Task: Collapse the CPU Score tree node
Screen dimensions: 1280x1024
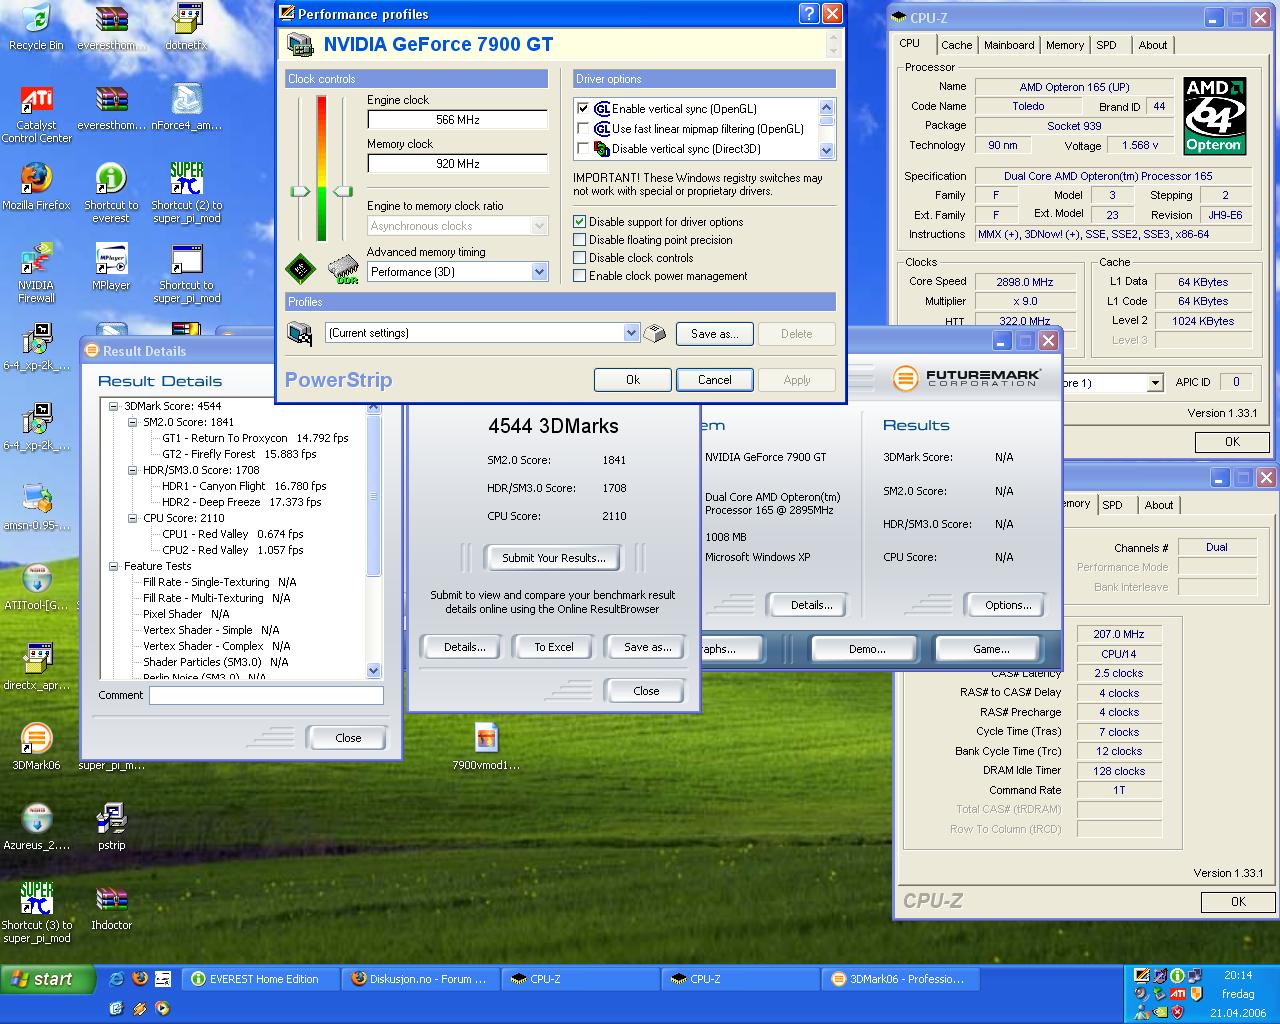Action: pos(133,518)
